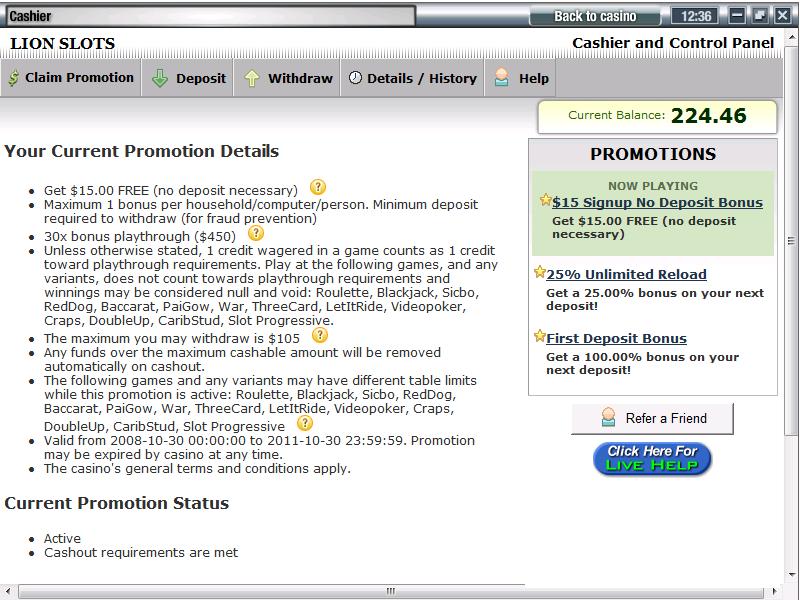800x600 pixels.
Task: Click the Cashier and Control Panel heading
Action: coord(673,43)
